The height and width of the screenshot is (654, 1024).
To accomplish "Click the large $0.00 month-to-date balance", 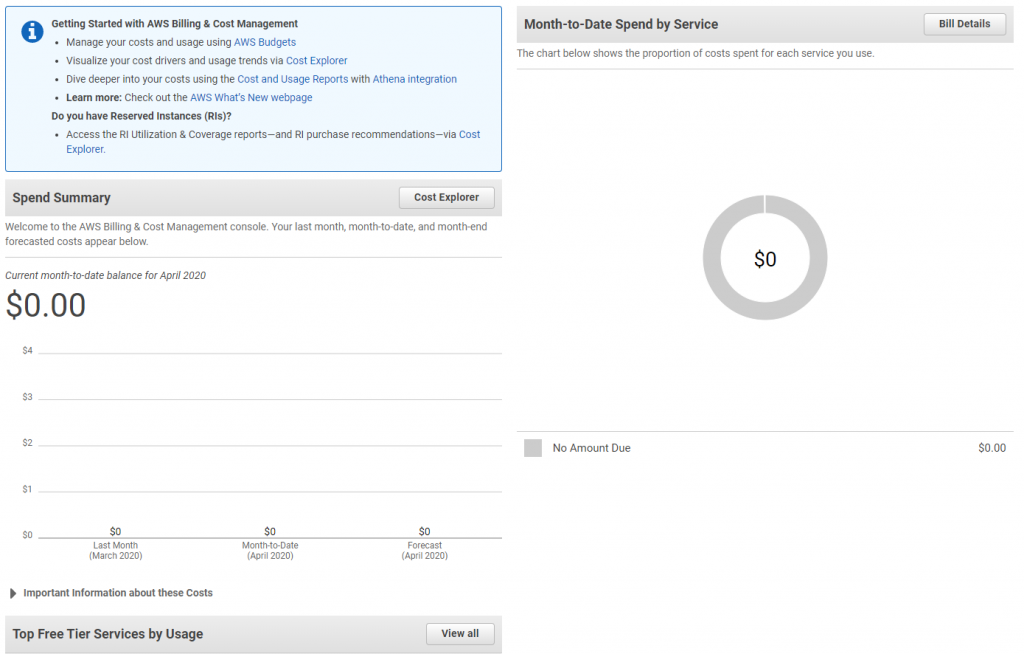I will coord(46,305).
